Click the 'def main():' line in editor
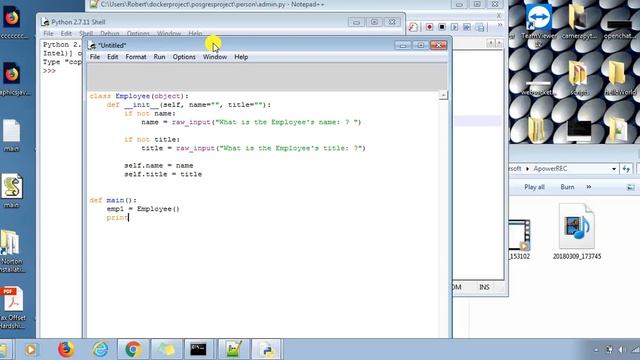The height and width of the screenshot is (360, 640). tap(113, 200)
